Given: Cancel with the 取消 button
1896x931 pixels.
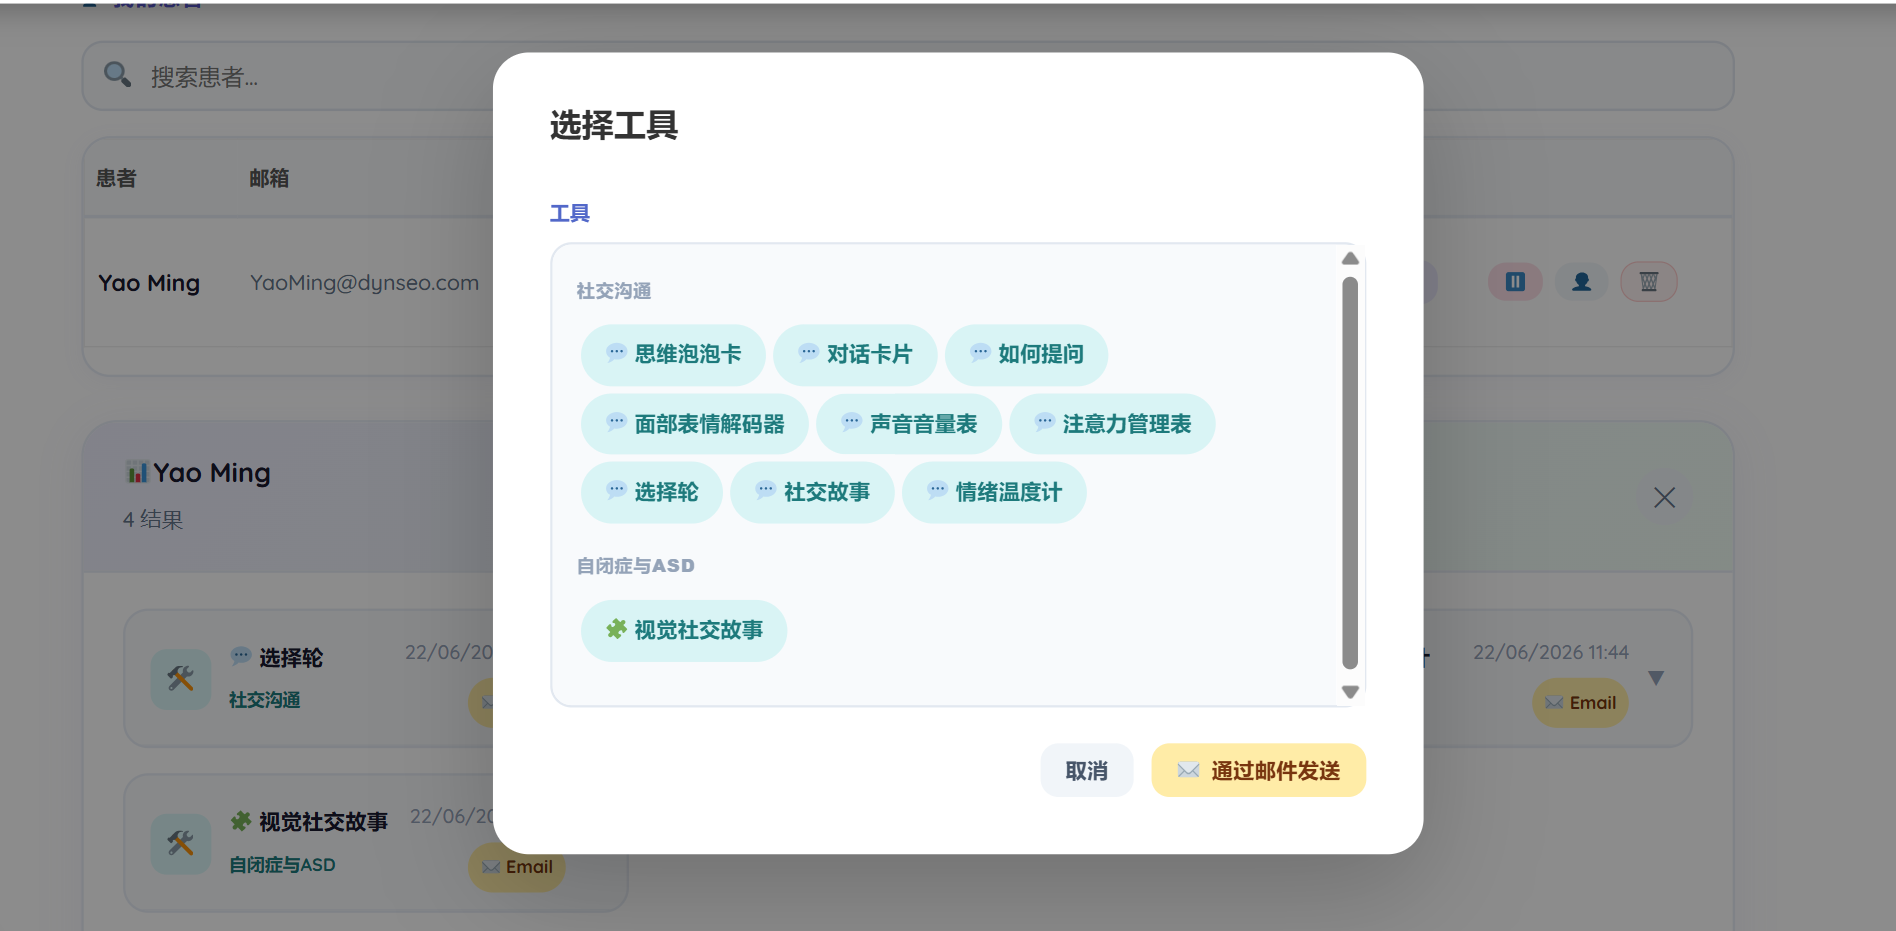Looking at the screenshot, I should pyautogui.click(x=1087, y=770).
